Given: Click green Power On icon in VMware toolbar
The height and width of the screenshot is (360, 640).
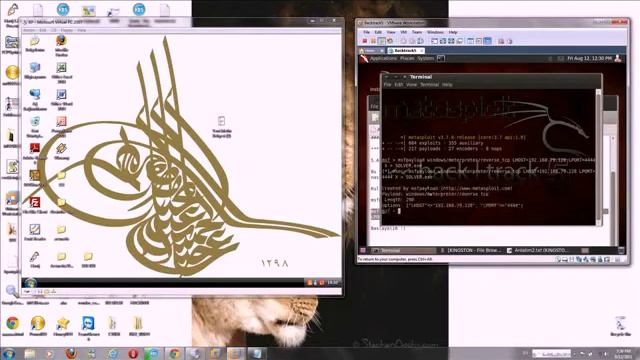Looking at the screenshot, I should [x=381, y=41].
